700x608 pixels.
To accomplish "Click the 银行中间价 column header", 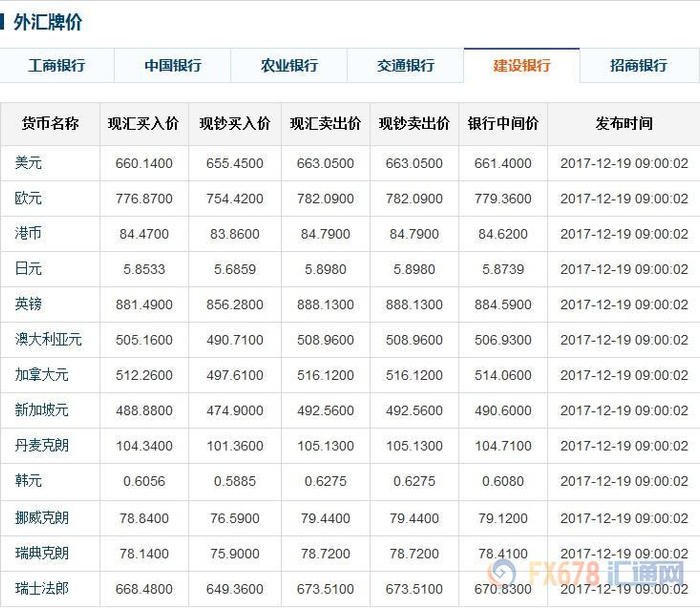I will pos(503,124).
